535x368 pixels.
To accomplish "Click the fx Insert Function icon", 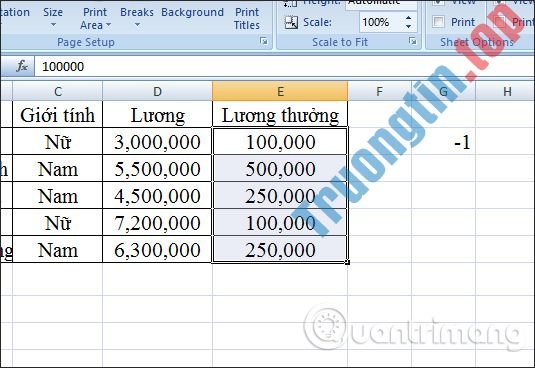I will (x=22, y=66).
